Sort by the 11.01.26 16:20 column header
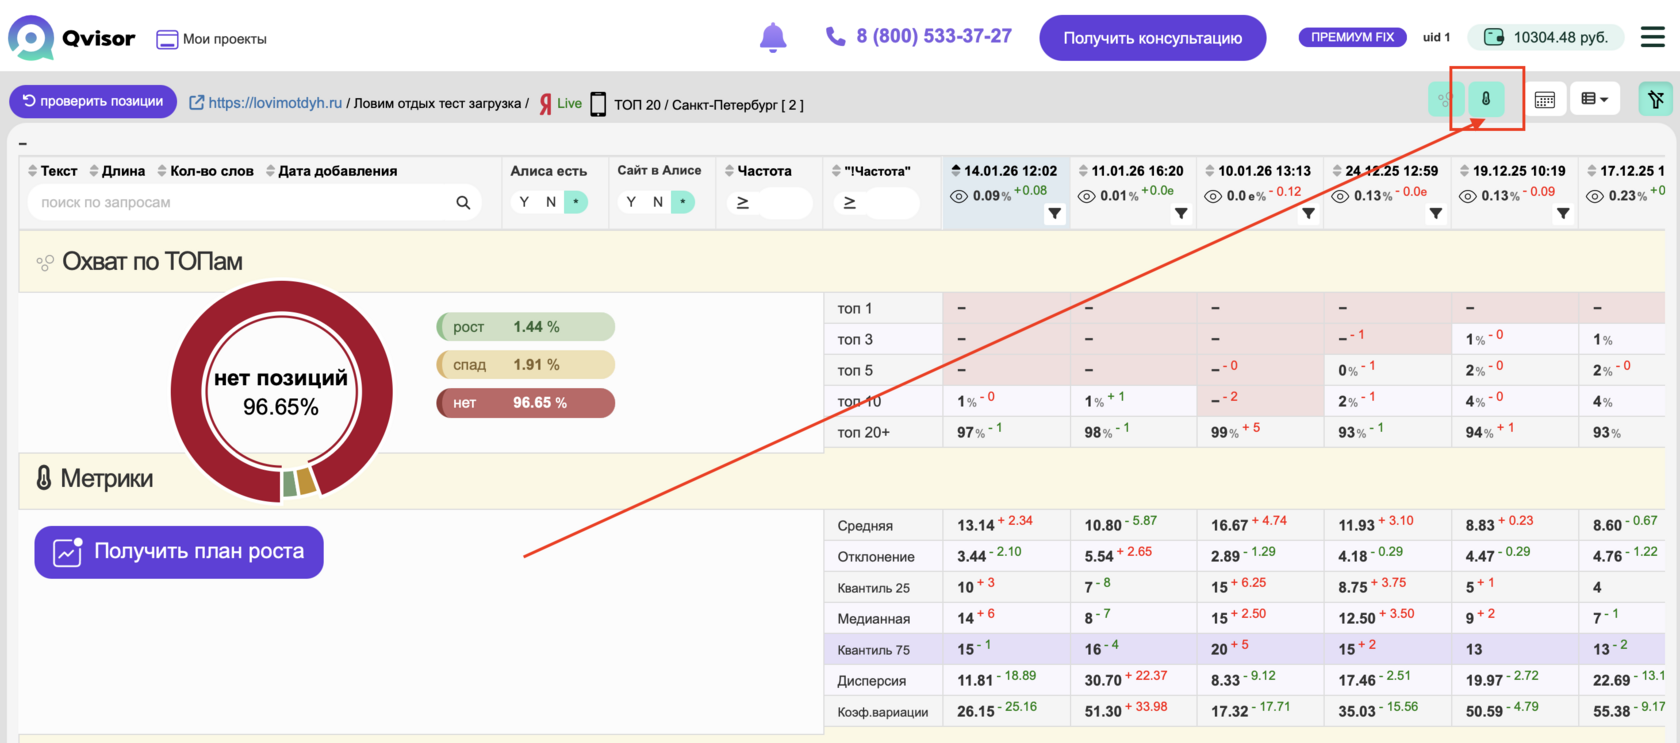The height and width of the screenshot is (743, 1680). tap(1130, 171)
